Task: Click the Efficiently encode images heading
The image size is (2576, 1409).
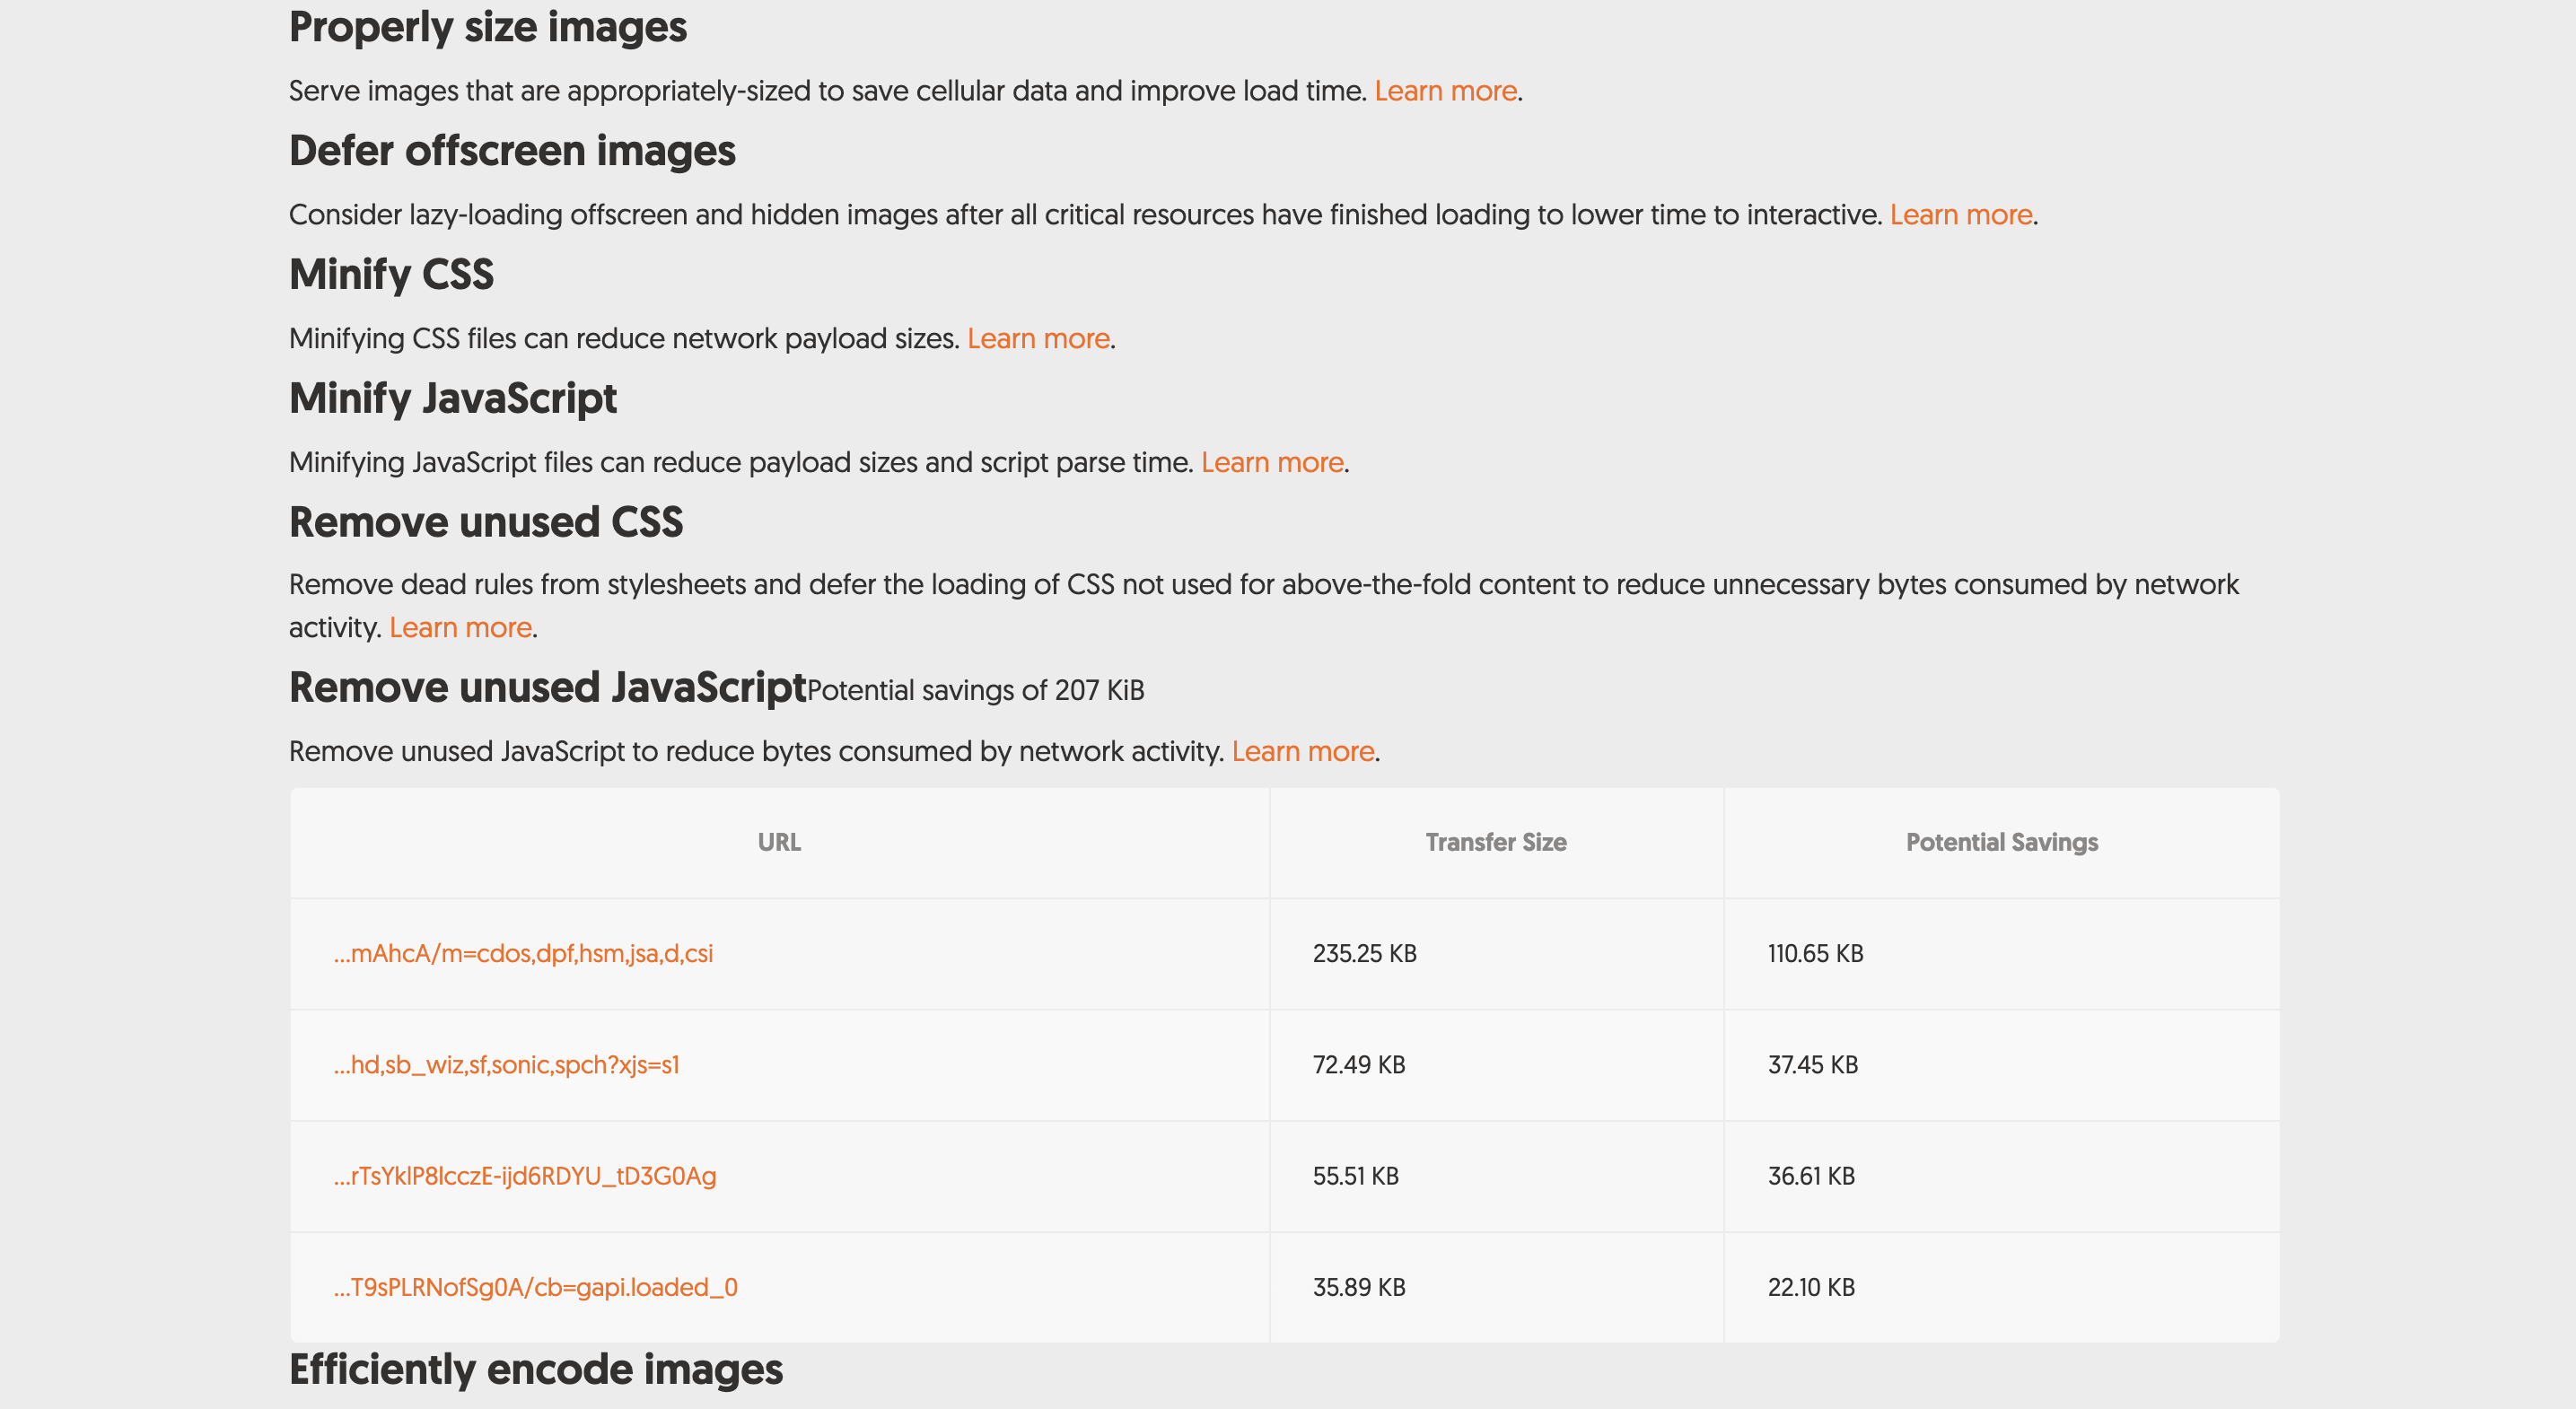Action: (x=535, y=1370)
